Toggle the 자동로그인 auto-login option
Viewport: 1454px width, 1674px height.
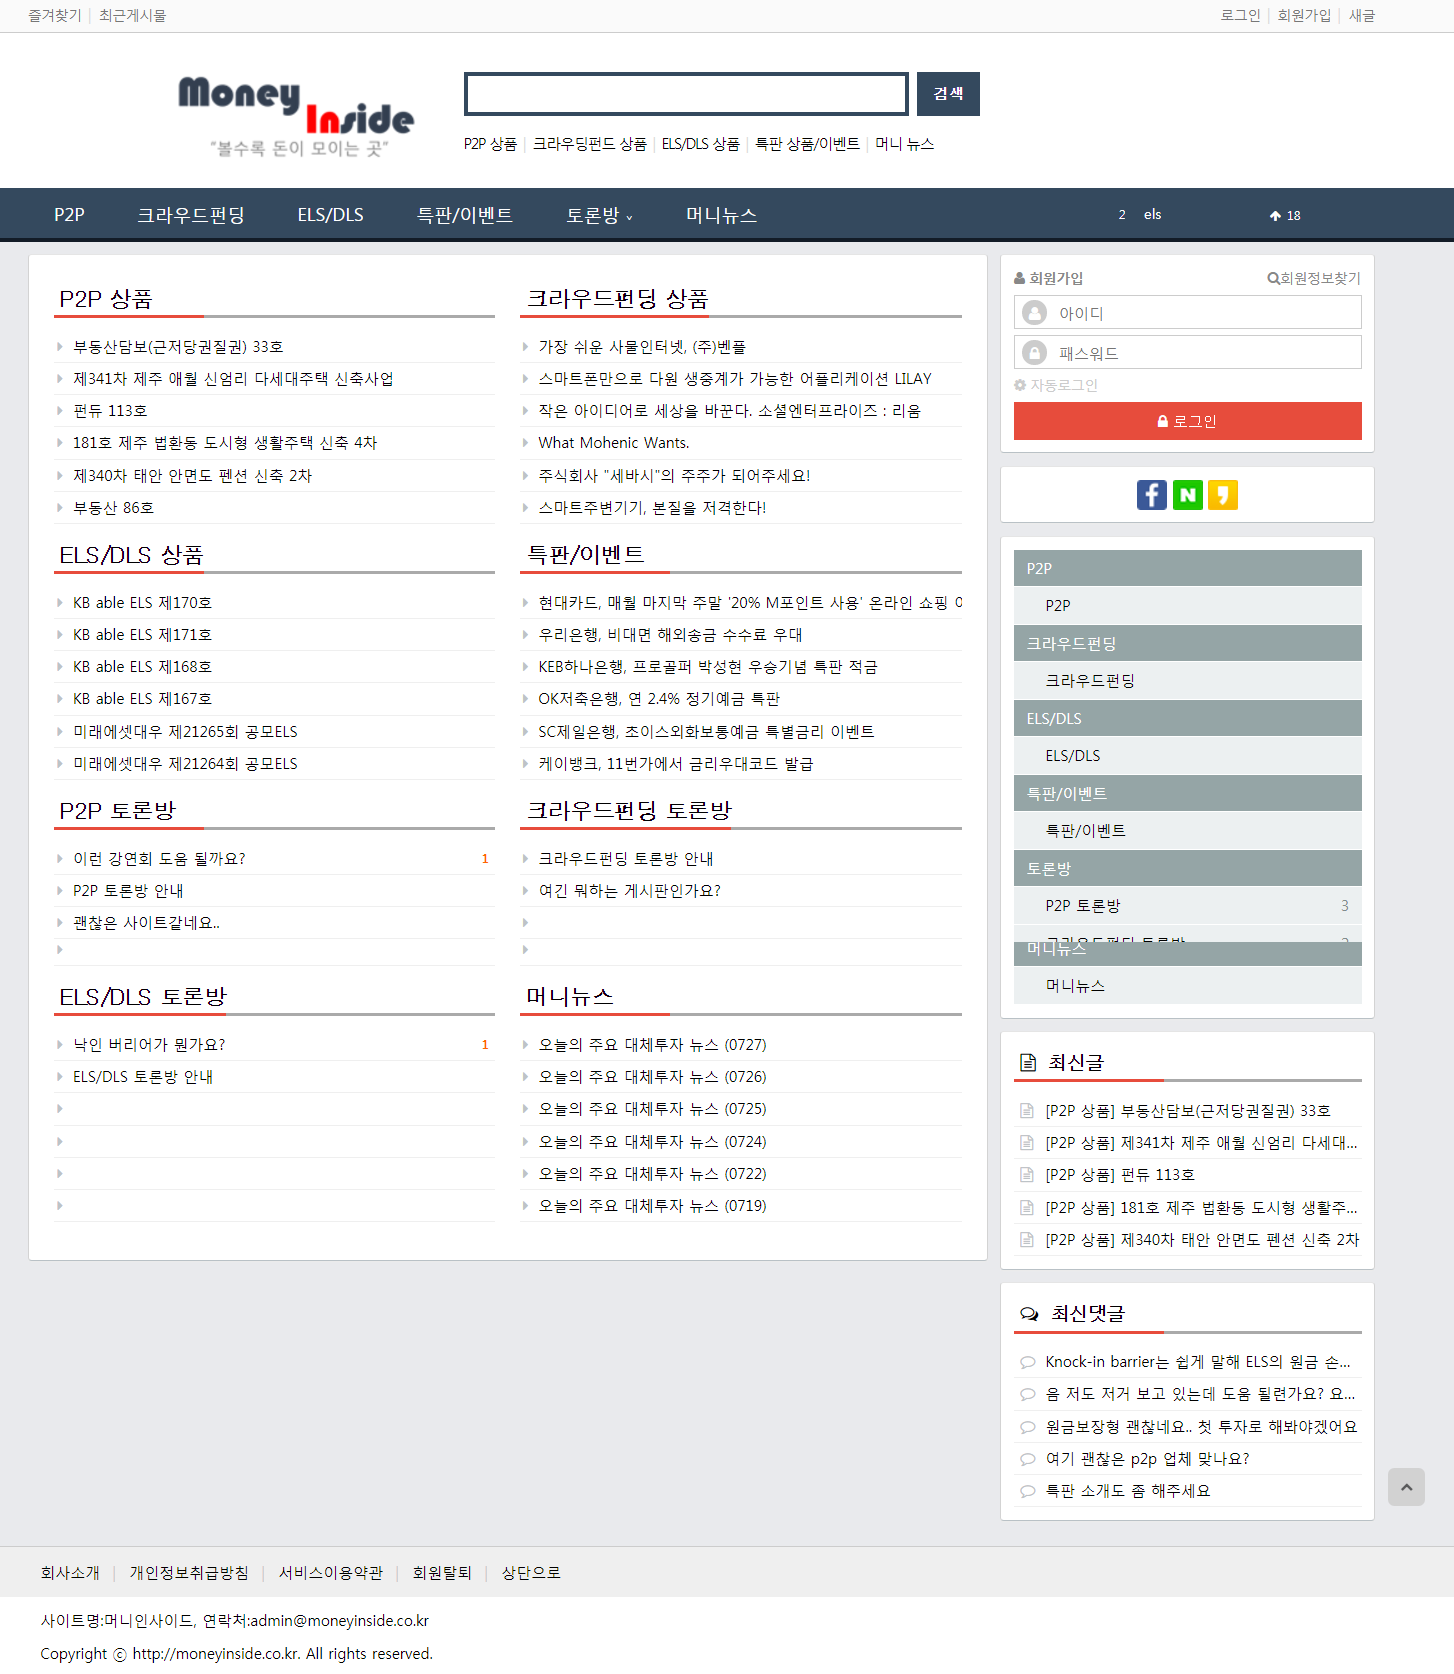click(1056, 385)
